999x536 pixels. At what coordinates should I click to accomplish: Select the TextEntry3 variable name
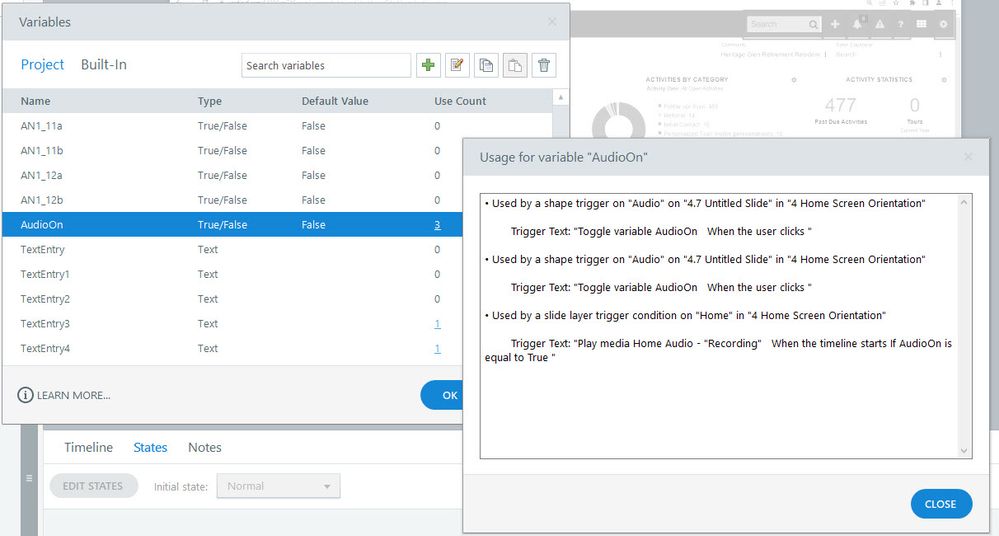tap(45, 324)
